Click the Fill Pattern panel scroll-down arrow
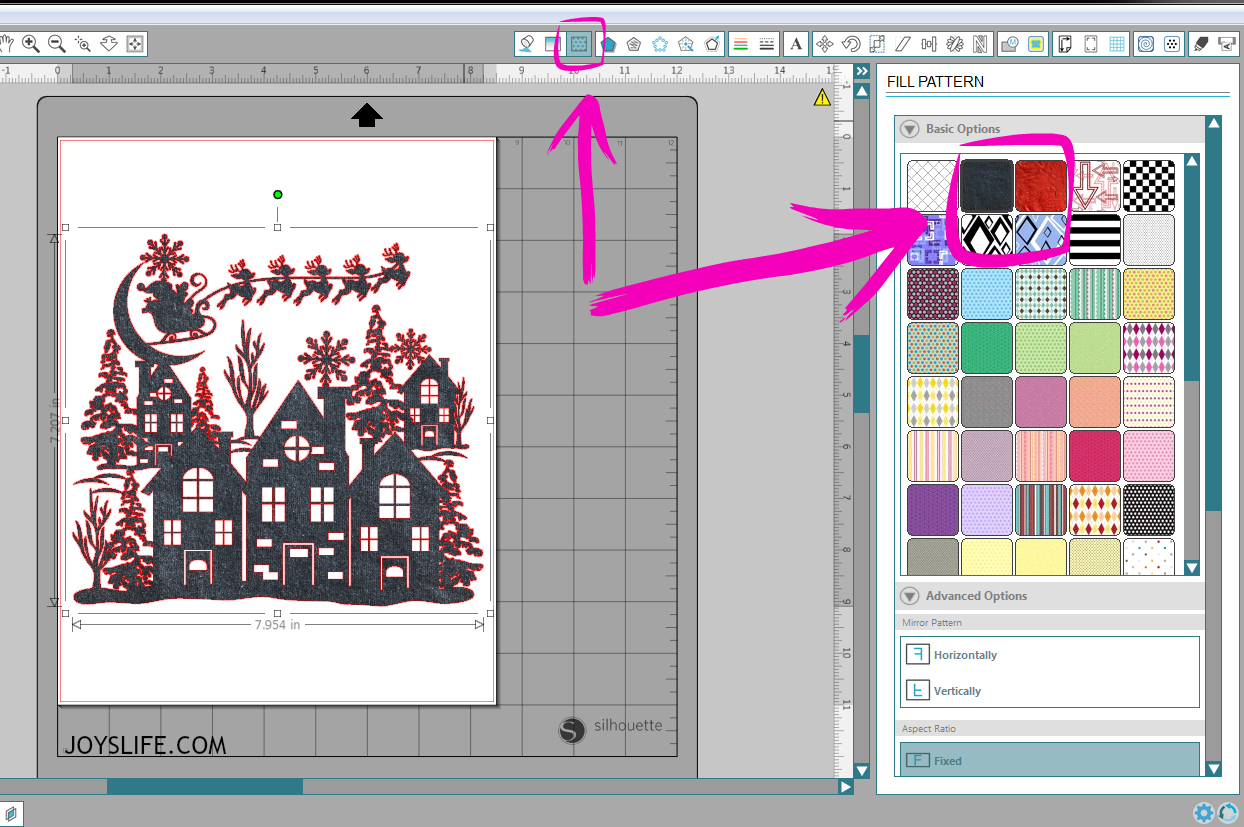The width and height of the screenshot is (1244, 827). coord(1214,769)
